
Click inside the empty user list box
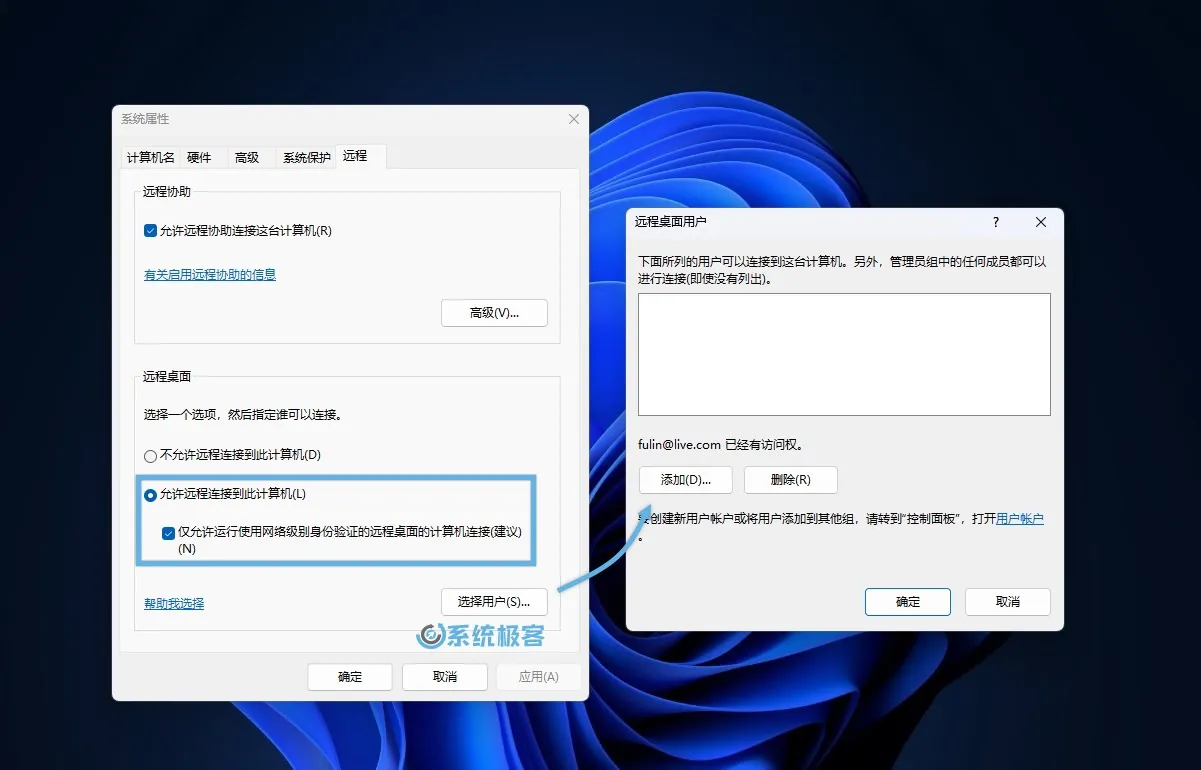pyautogui.click(x=843, y=354)
